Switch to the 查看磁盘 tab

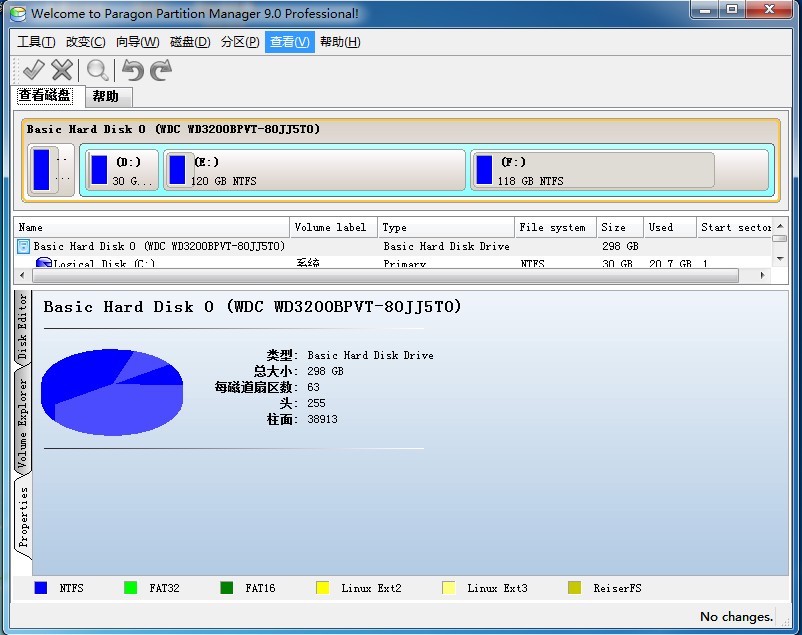click(45, 96)
